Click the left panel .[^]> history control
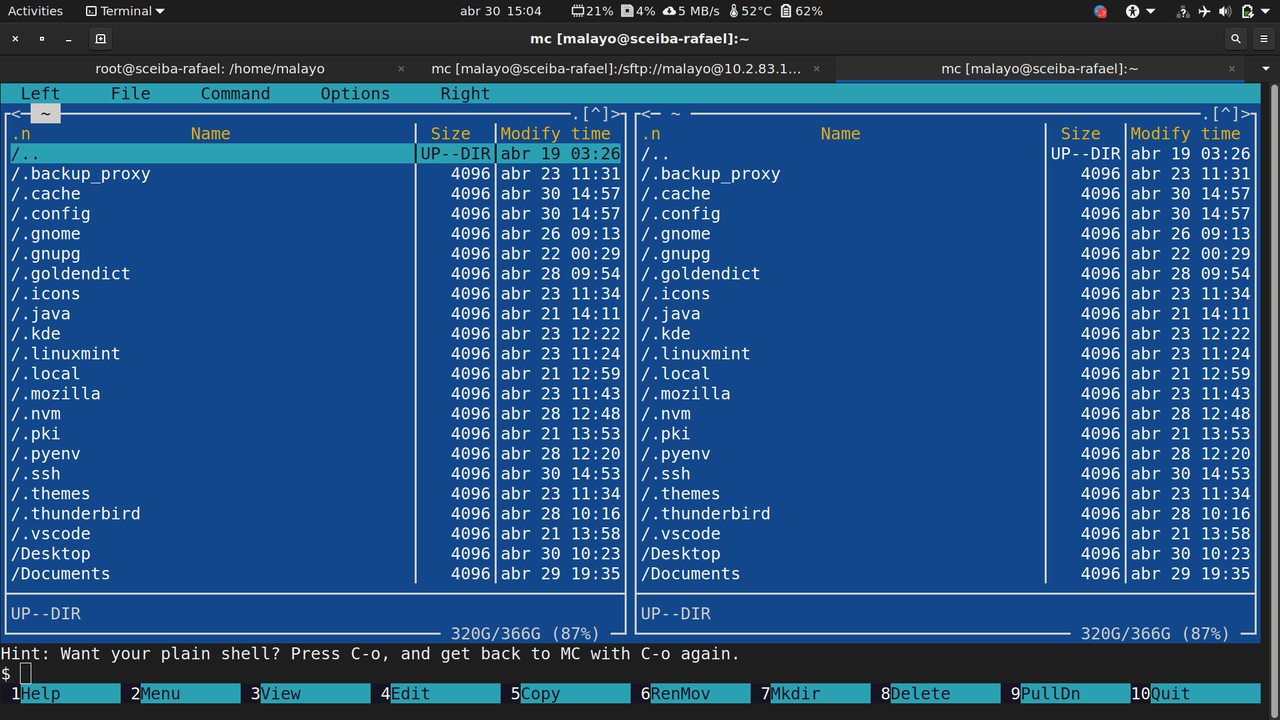The width and height of the screenshot is (1280, 720). point(595,114)
